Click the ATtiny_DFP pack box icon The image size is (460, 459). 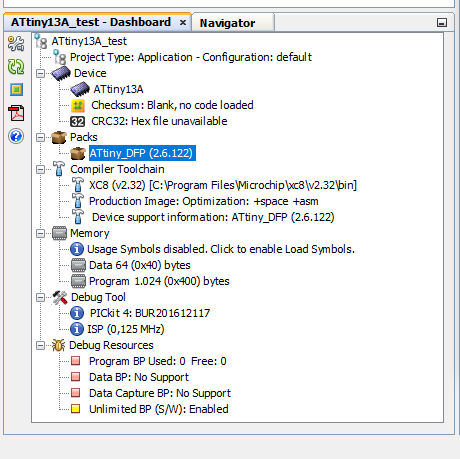click(78, 153)
